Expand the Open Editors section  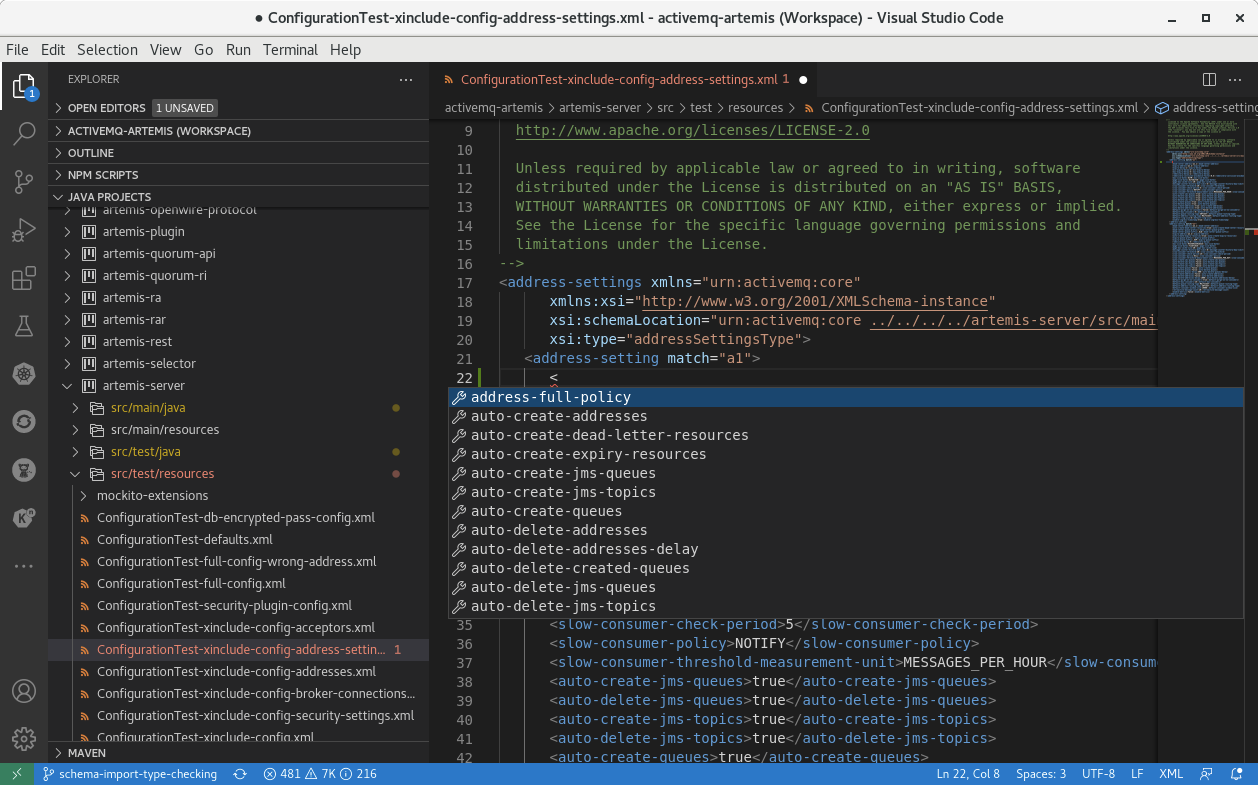[x=239, y=108]
